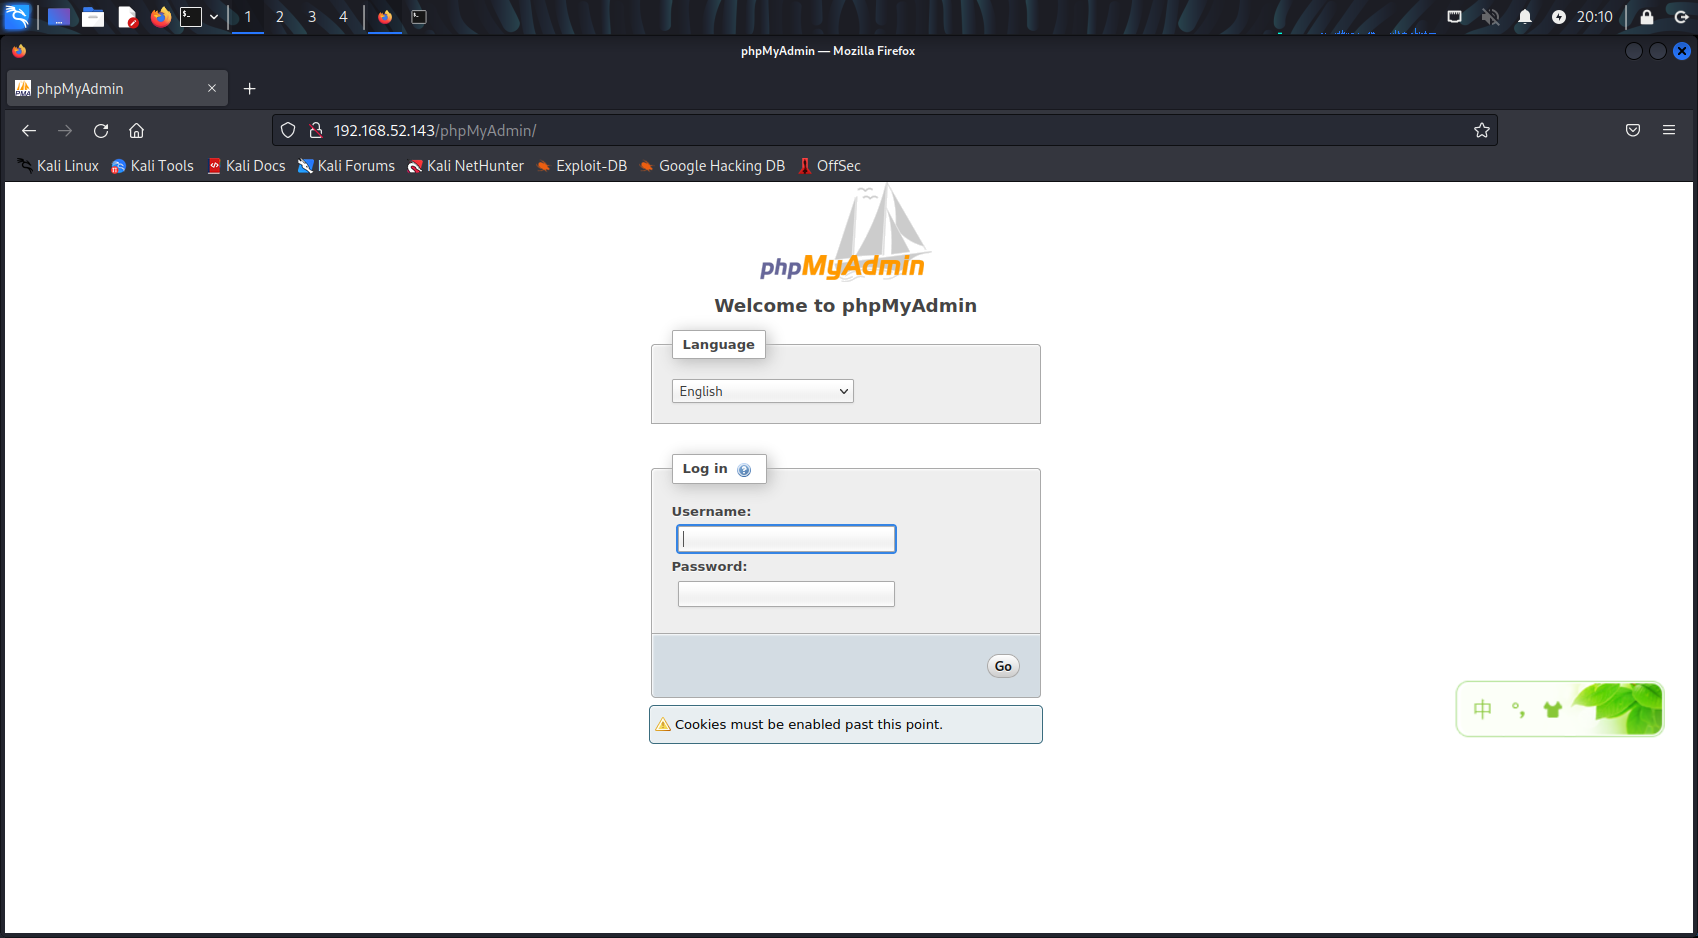Image resolution: width=1698 pixels, height=938 pixels.
Task: Go to Firefox home page
Action: click(x=137, y=131)
